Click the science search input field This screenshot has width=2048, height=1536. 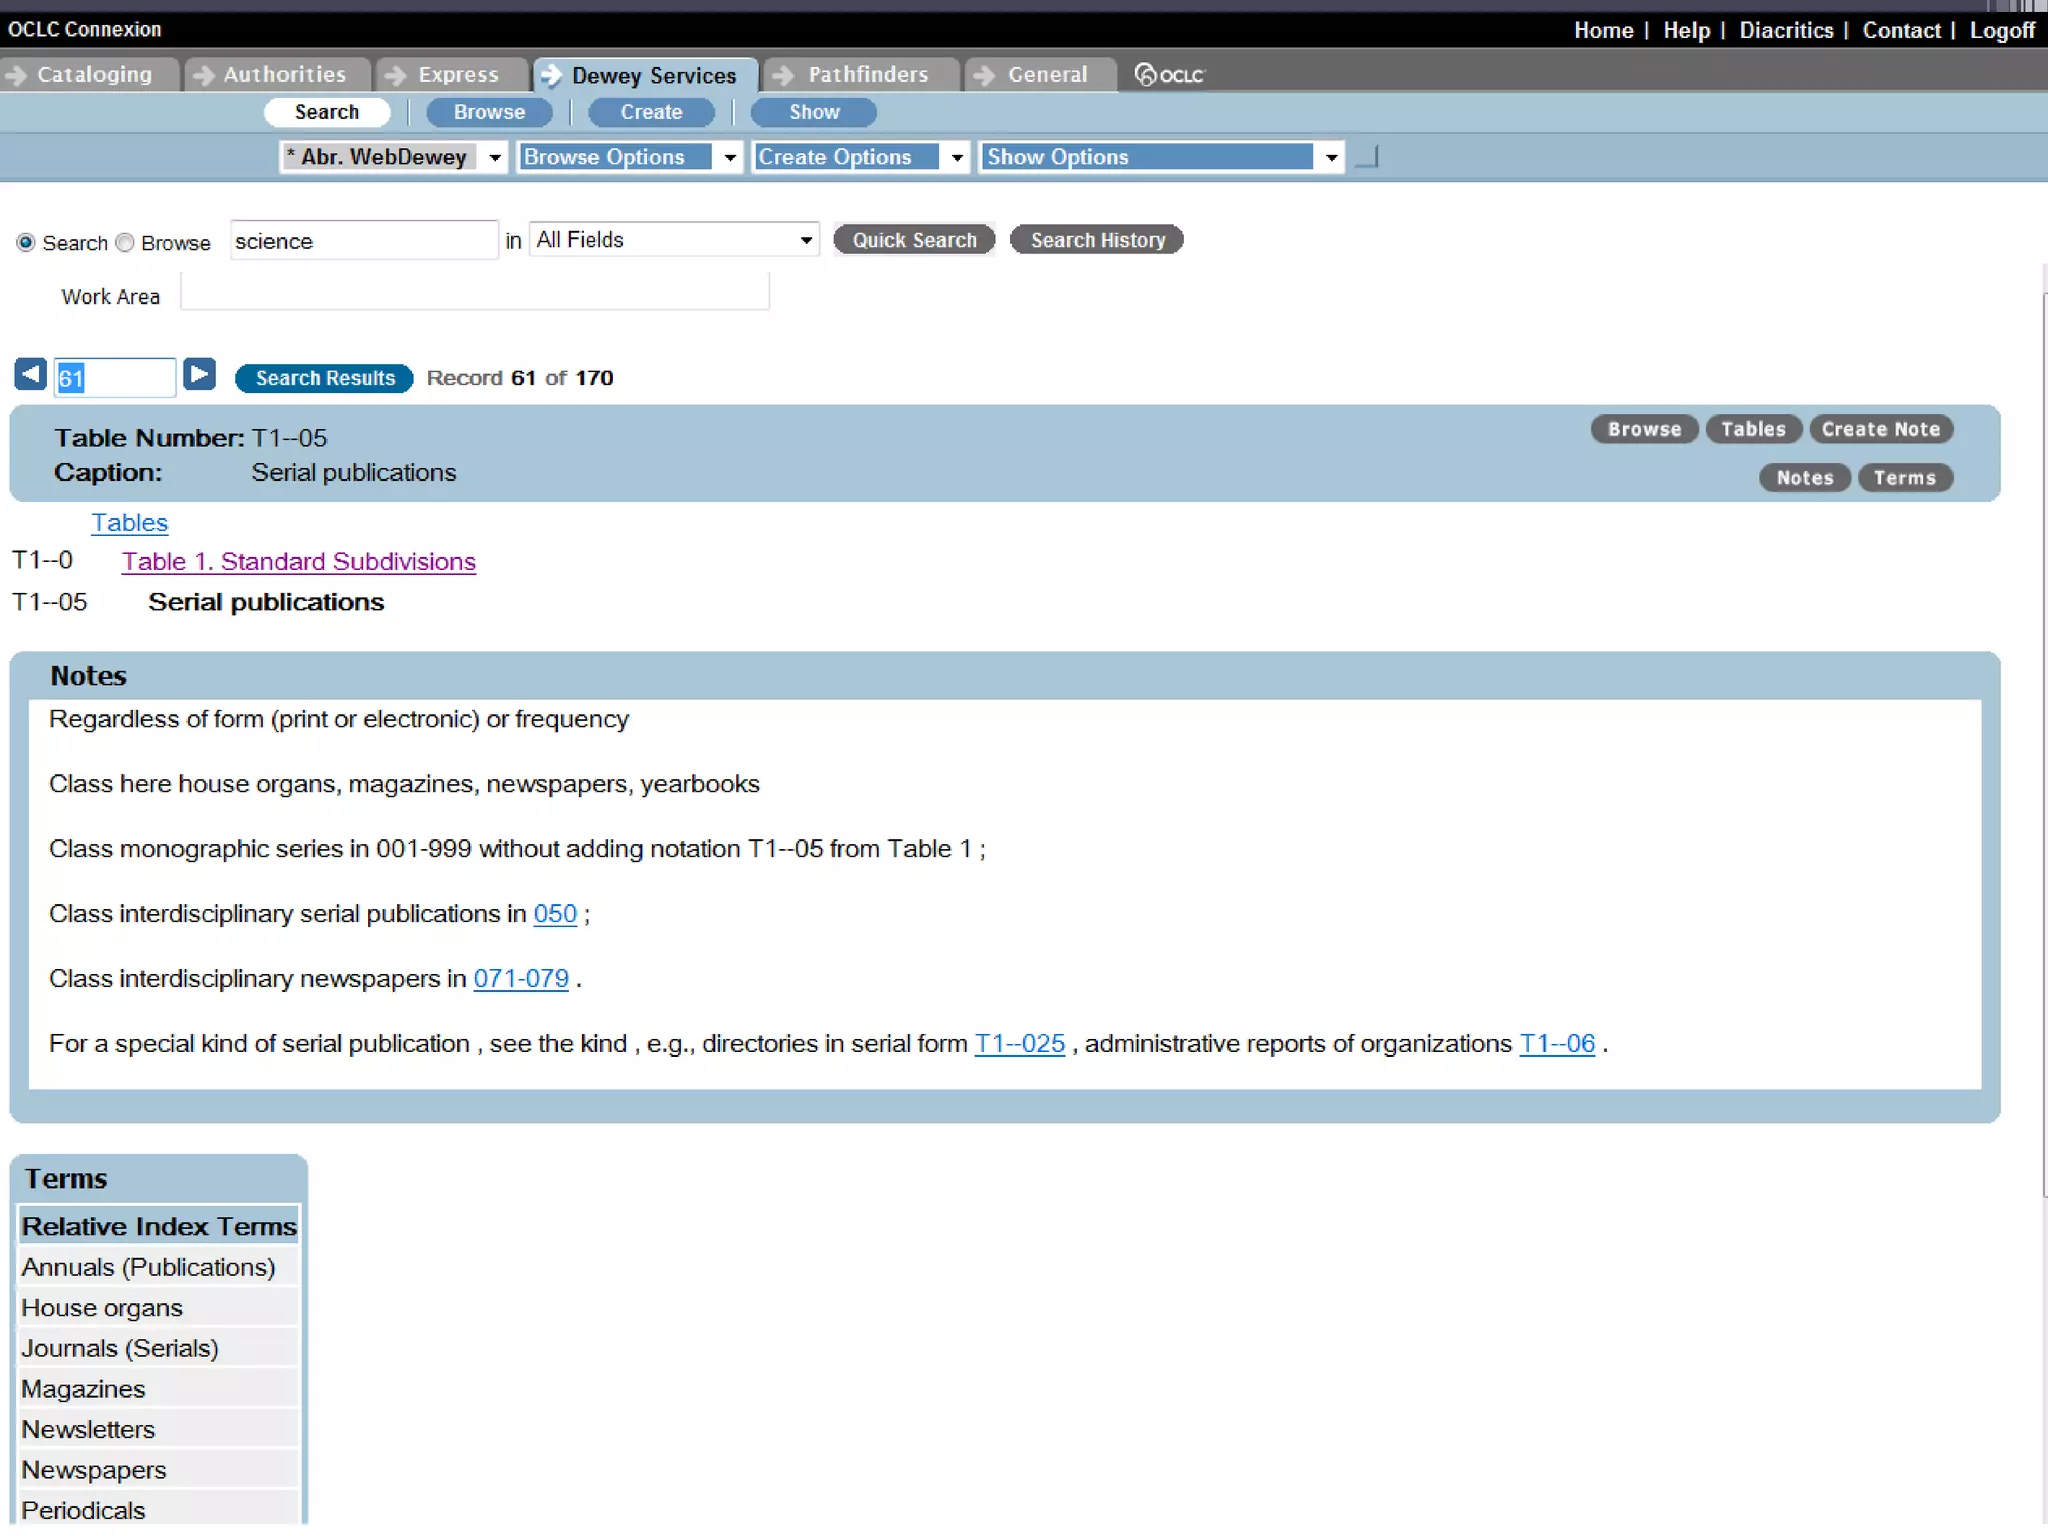pos(363,241)
